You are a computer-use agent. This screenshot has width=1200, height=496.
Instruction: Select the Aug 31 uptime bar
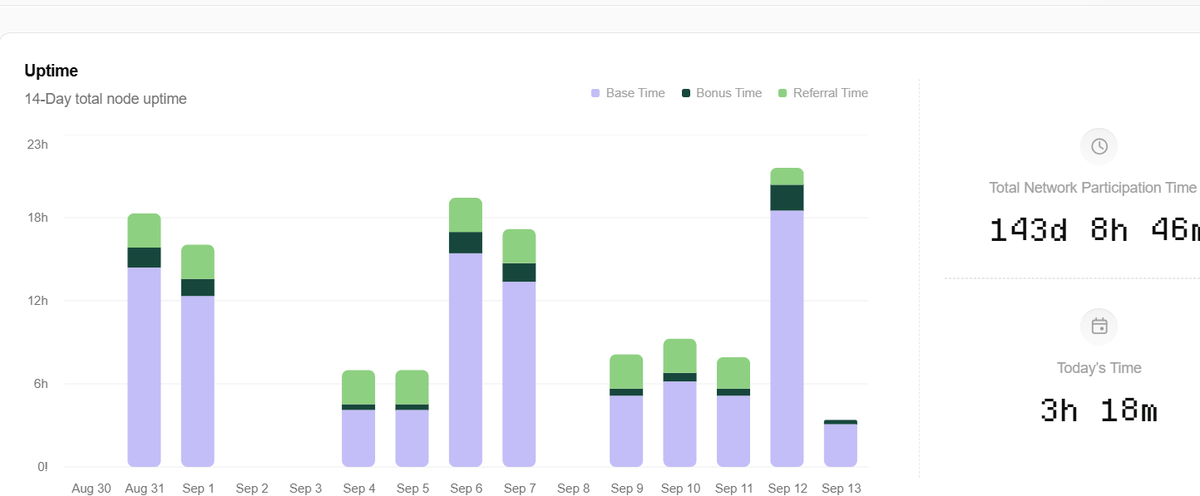click(x=144, y=340)
